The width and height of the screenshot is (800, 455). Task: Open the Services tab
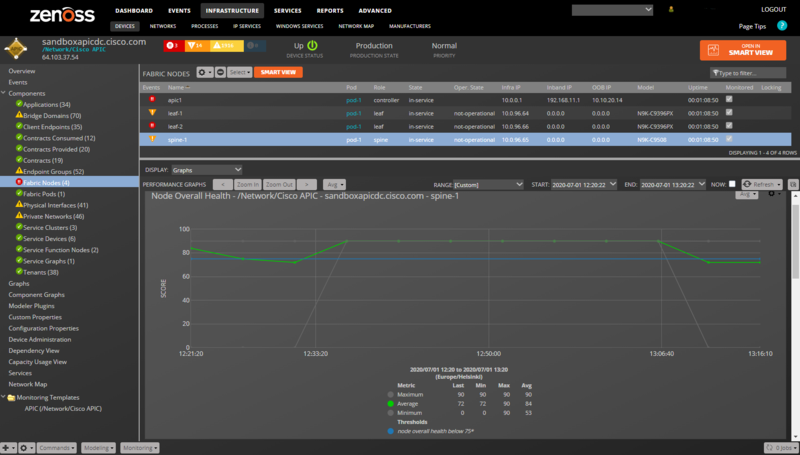pos(287,11)
